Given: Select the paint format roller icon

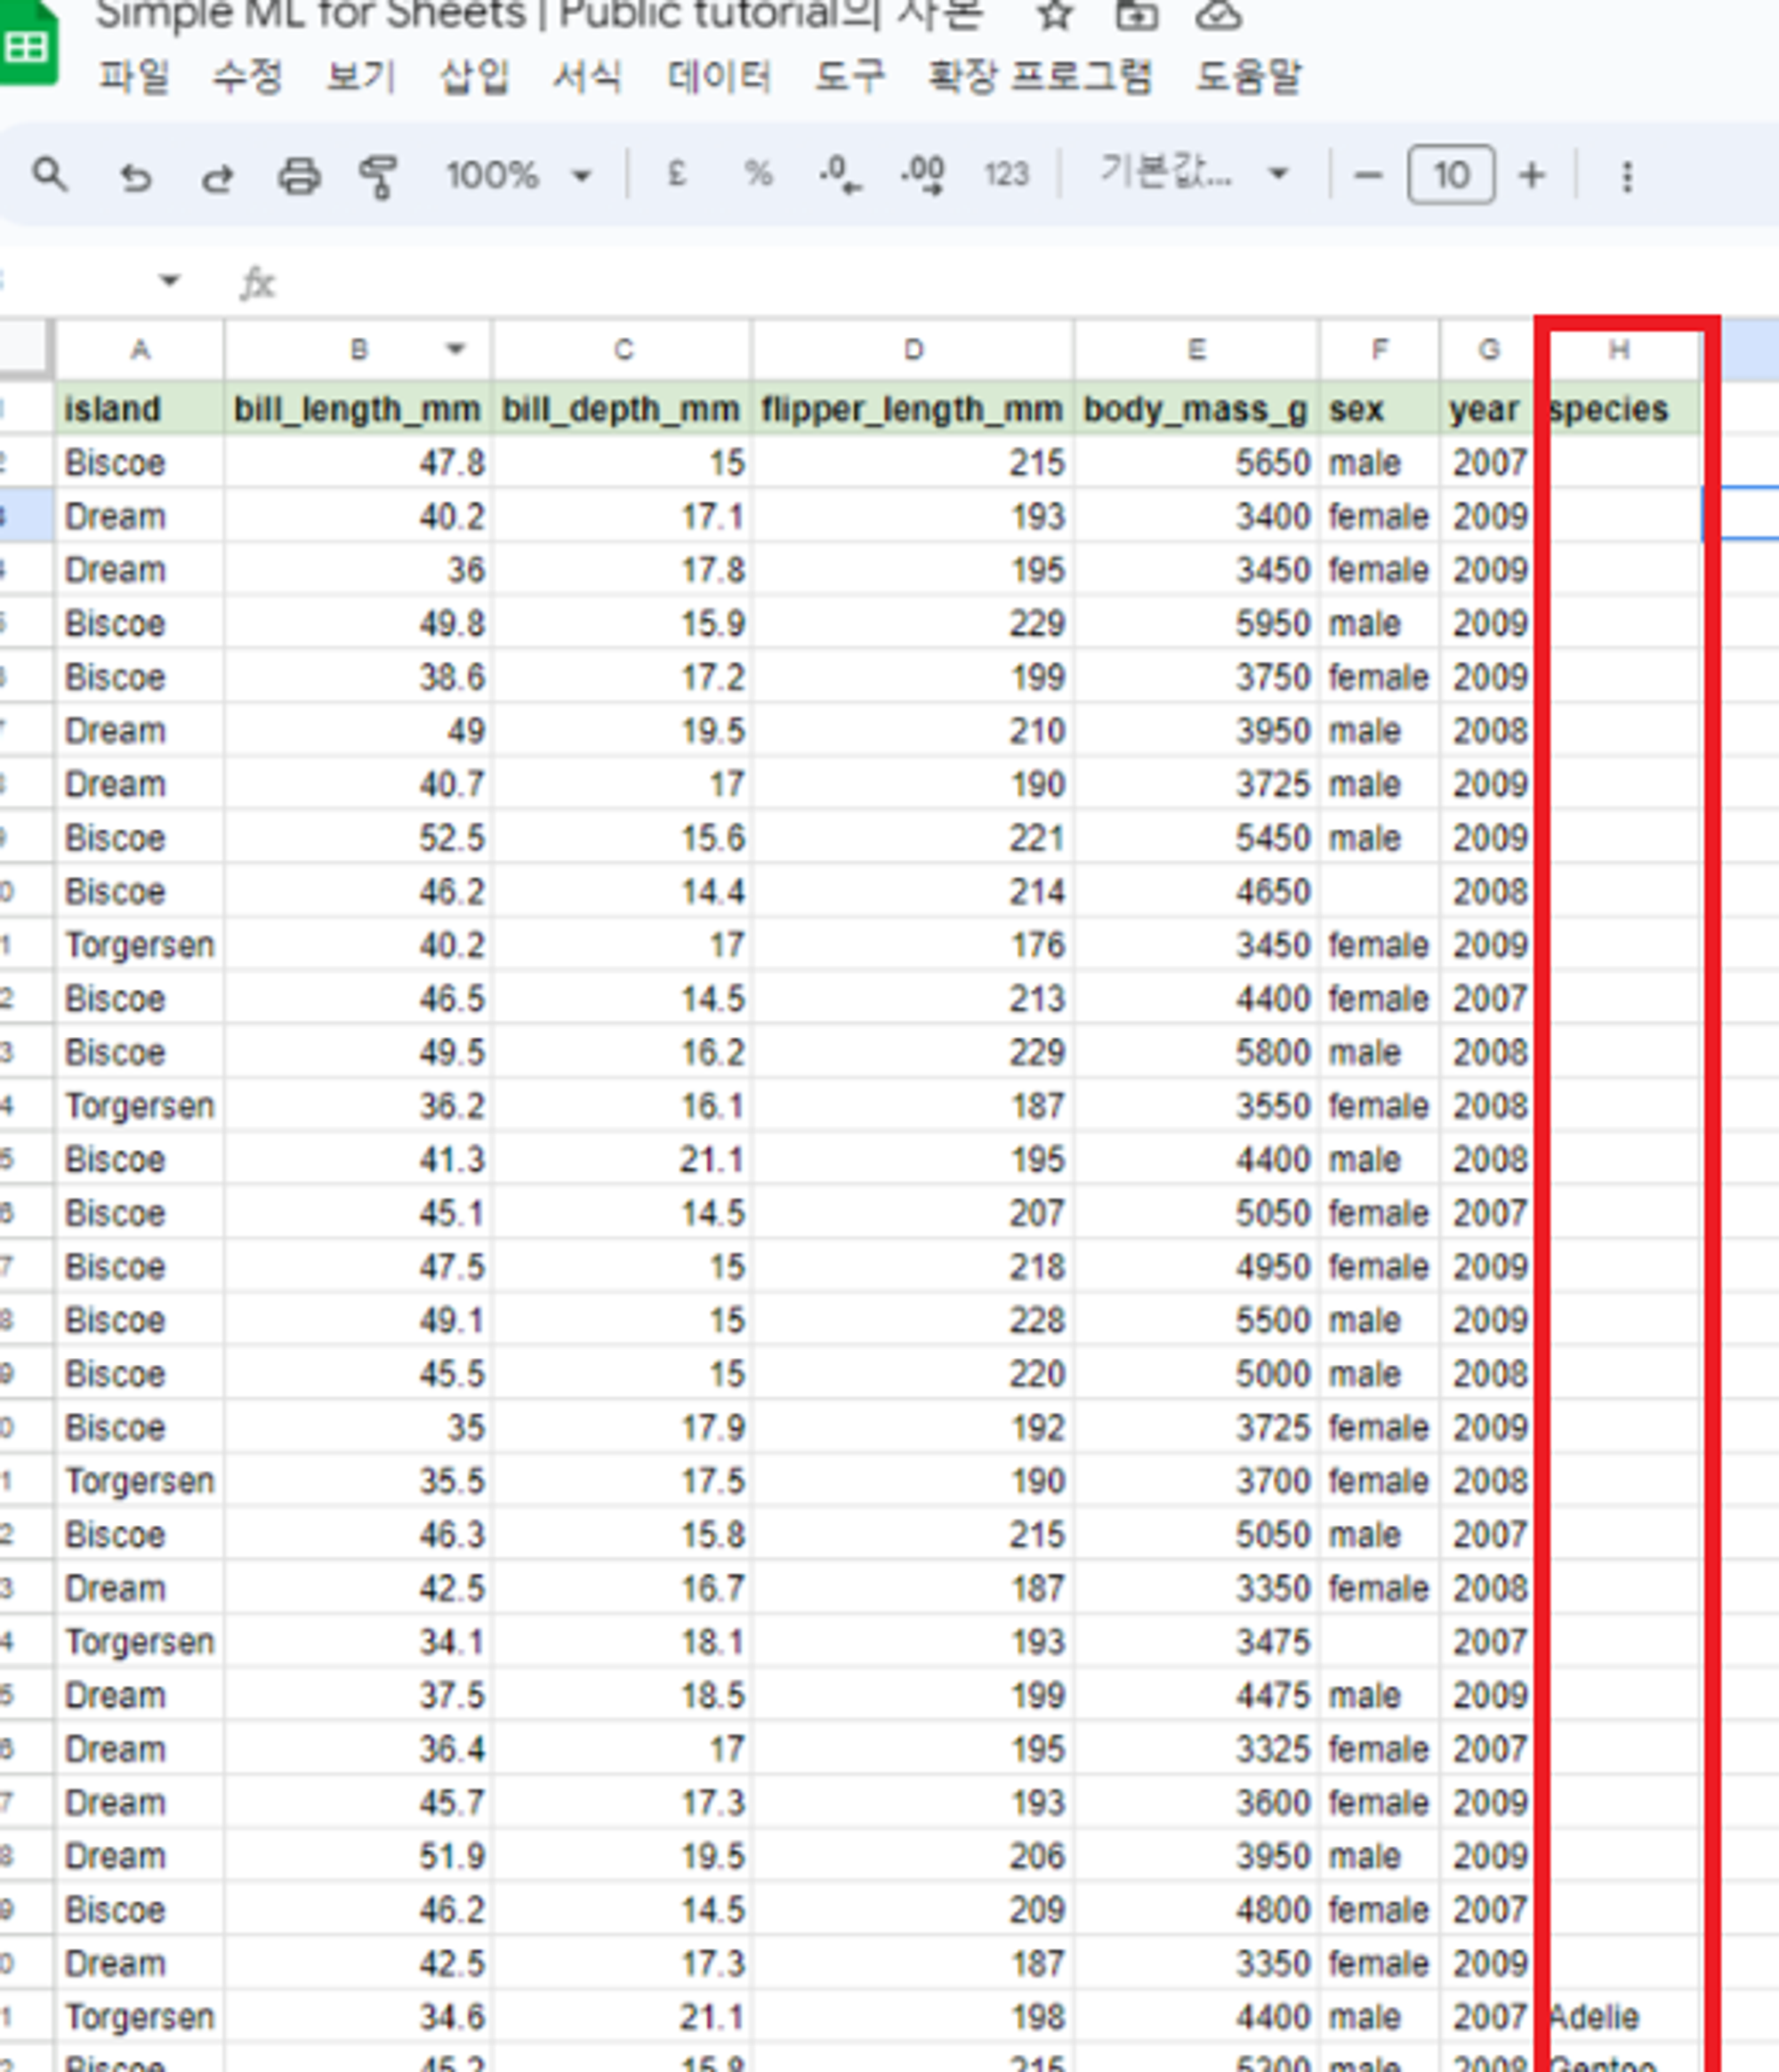Looking at the screenshot, I should pos(378,176).
